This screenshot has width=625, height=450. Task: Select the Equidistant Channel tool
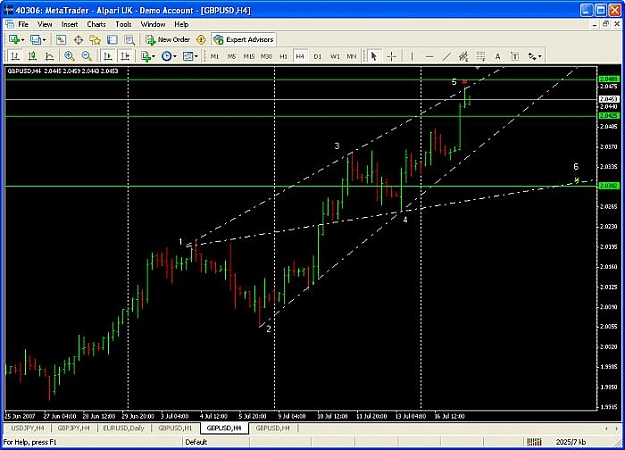tap(464, 56)
